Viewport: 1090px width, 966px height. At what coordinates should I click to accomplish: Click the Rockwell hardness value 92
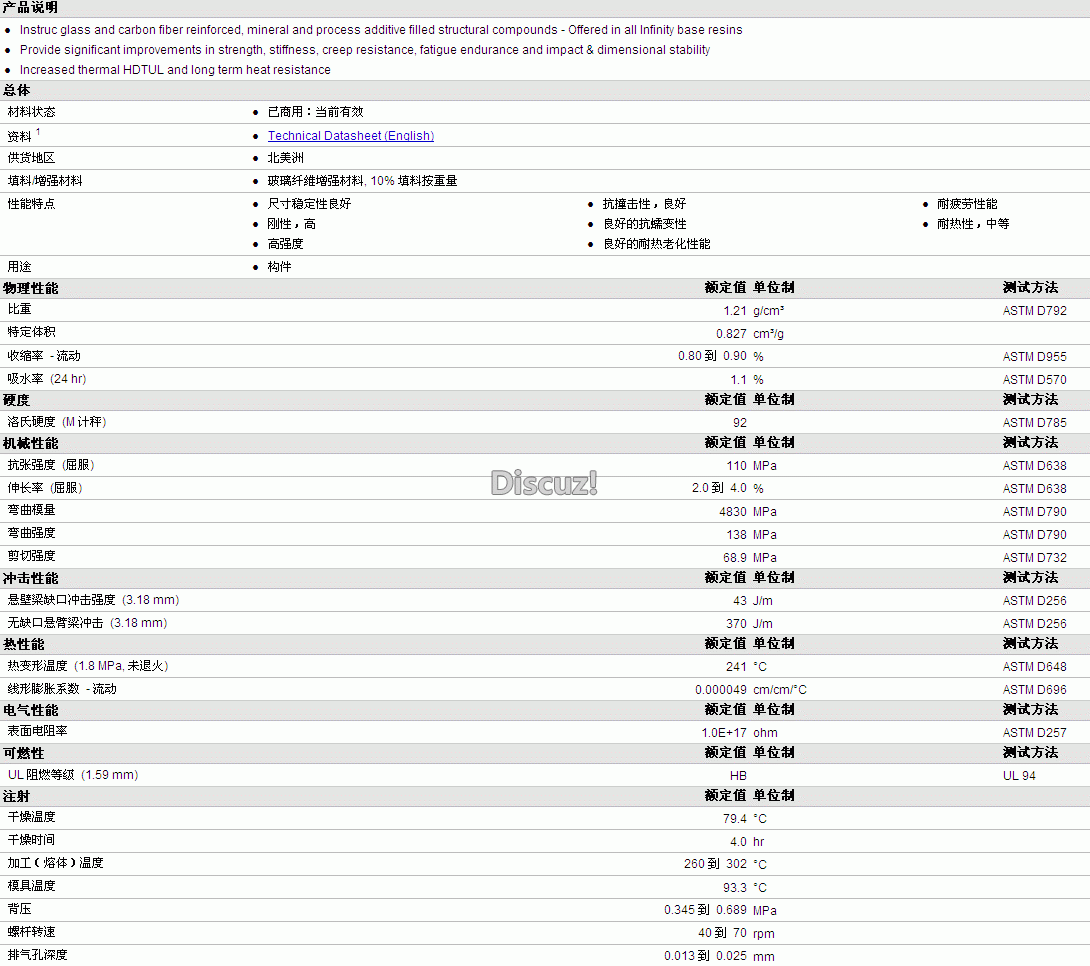(x=740, y=423)
